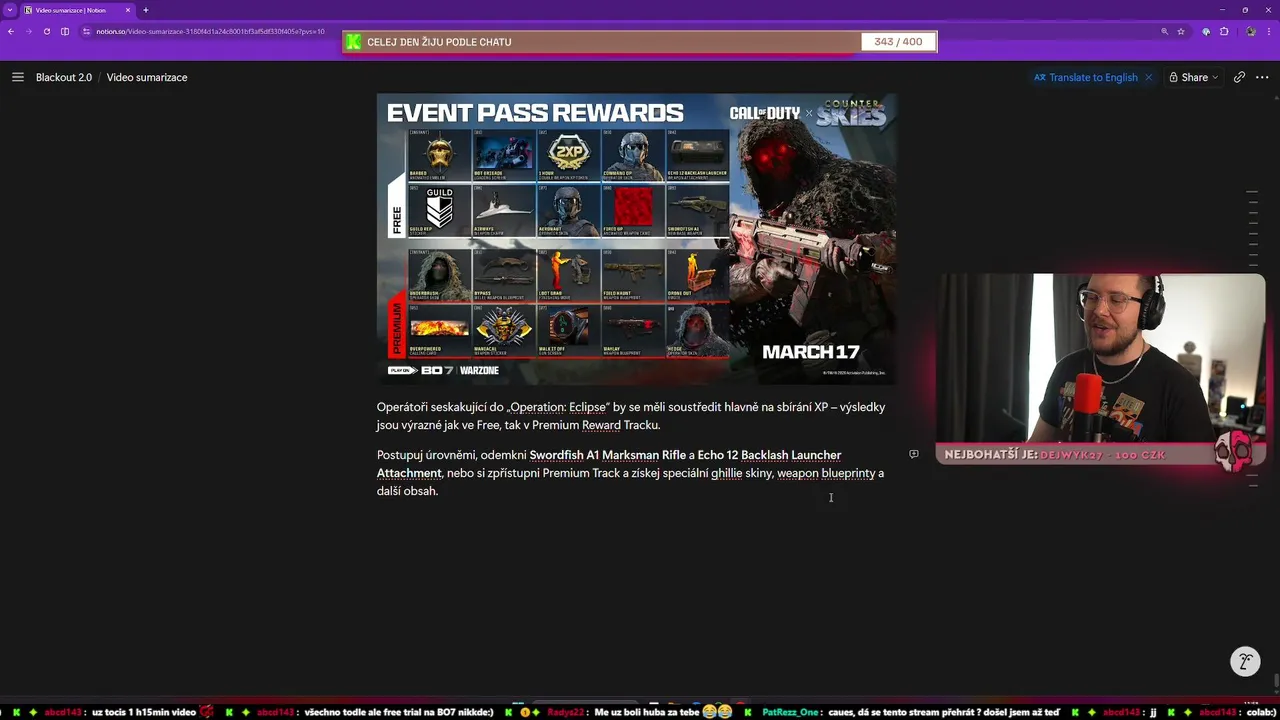This screenshot has height=720, width=1280.
Task: Click the browser forward arrow
Action: [x=29, y=31]
